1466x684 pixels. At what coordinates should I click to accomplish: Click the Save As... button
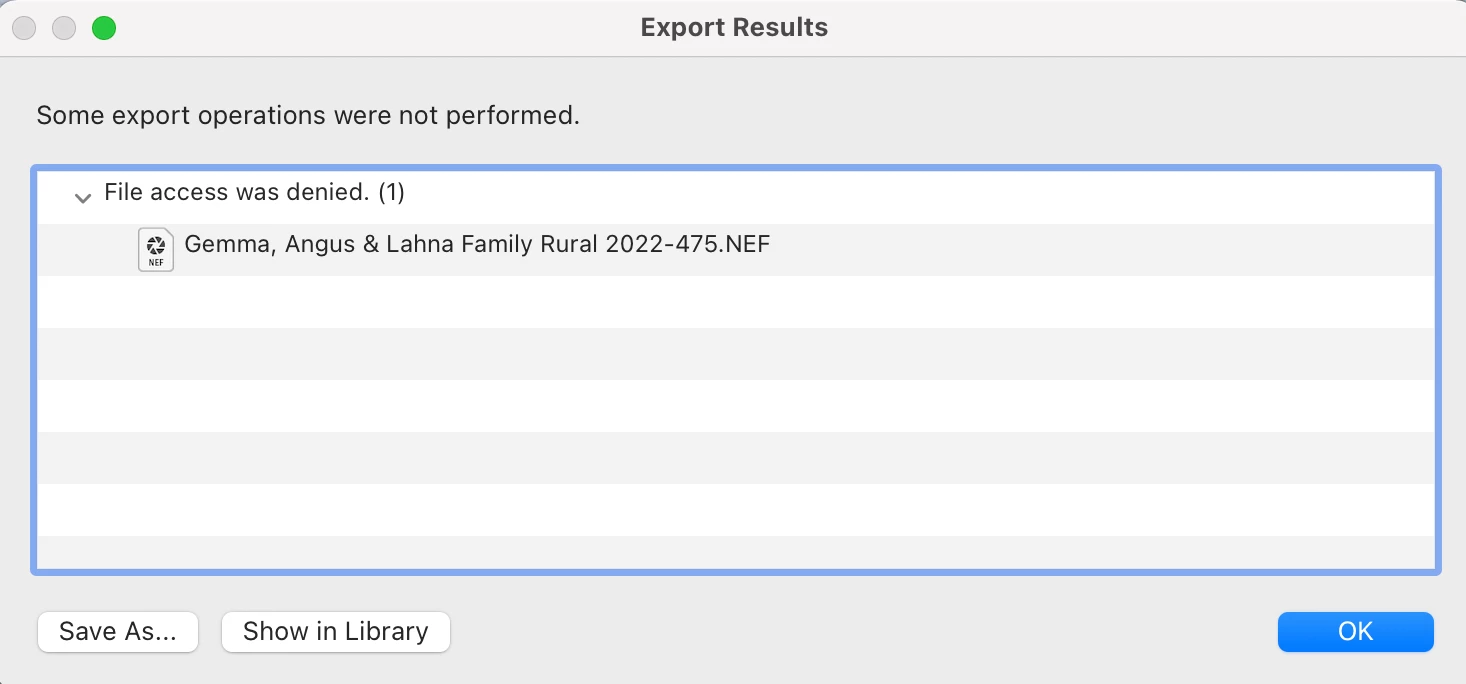118,632
